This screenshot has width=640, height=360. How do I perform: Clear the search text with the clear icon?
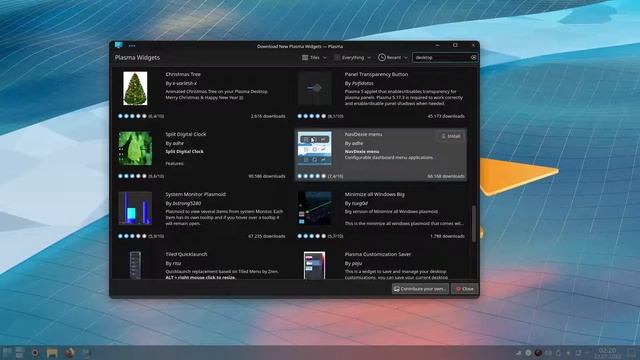point(473,58)
